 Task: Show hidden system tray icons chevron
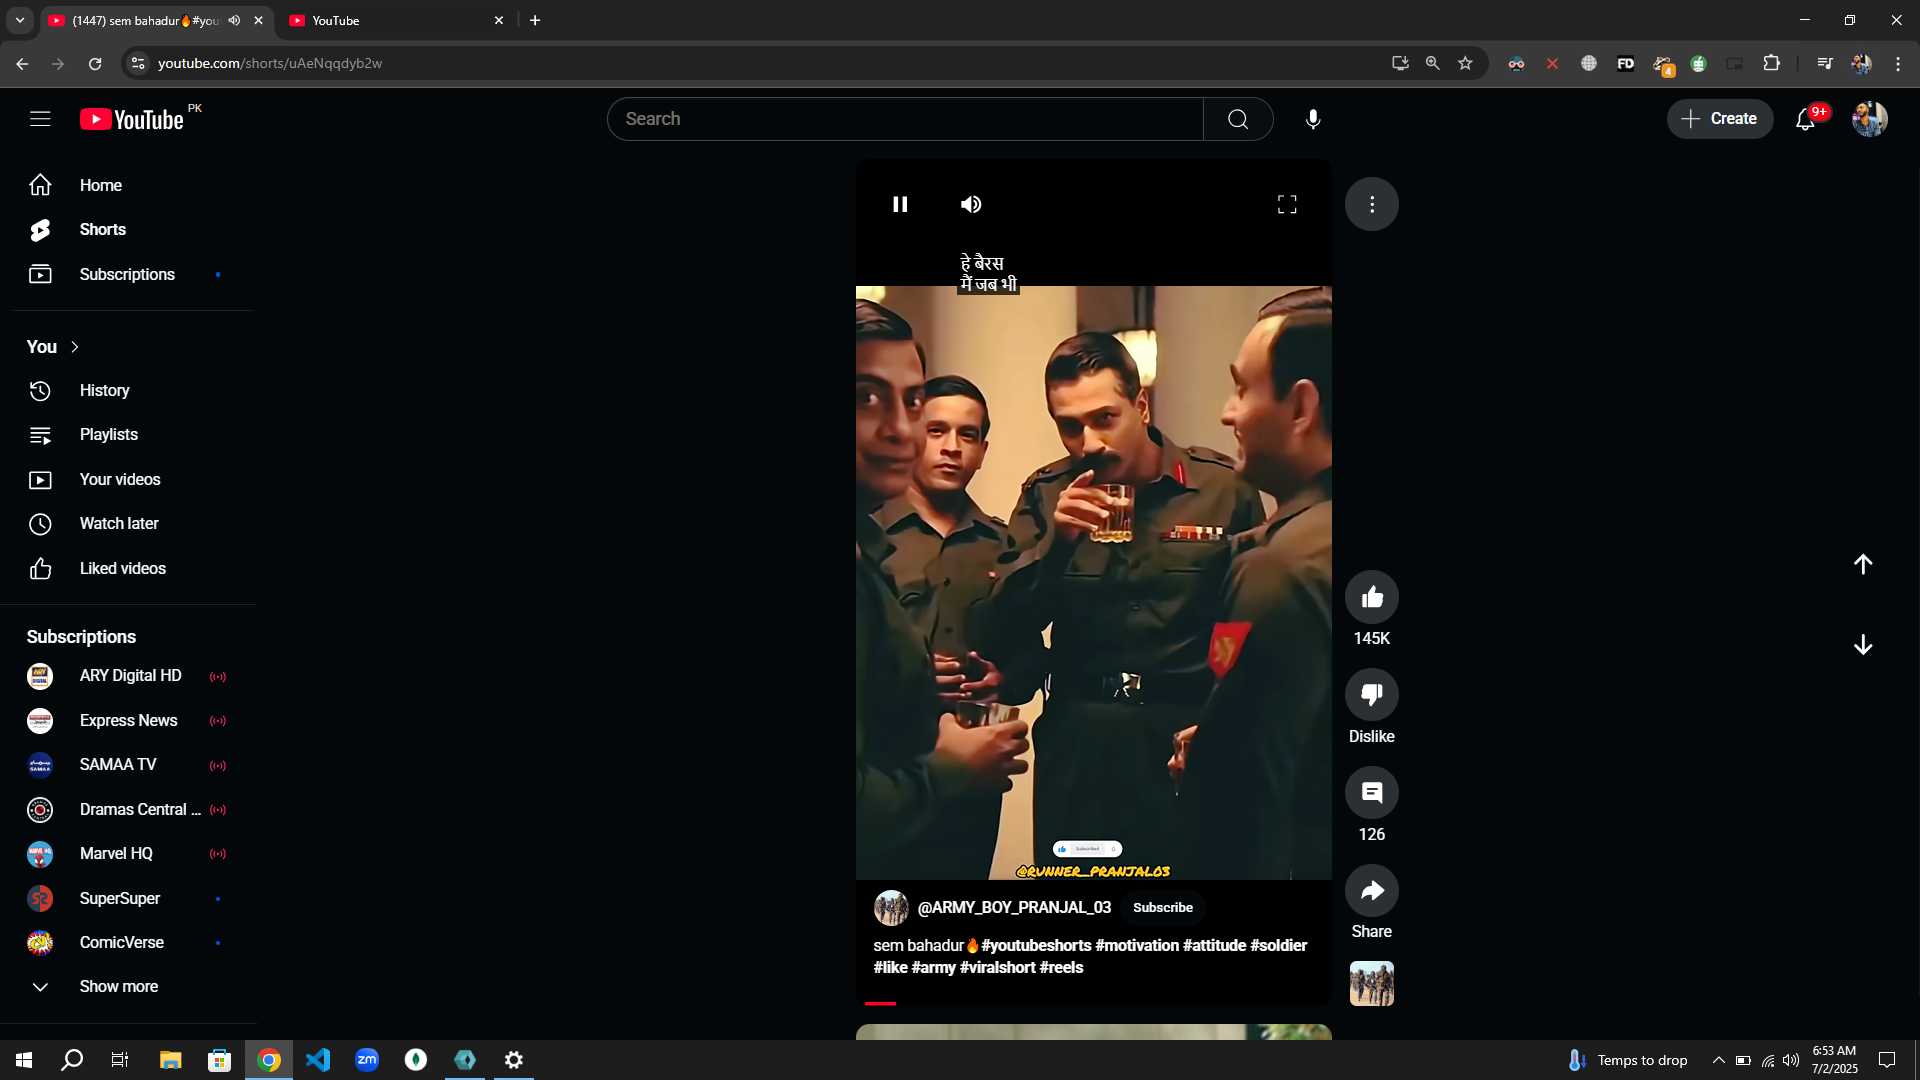point(1718,1060)
